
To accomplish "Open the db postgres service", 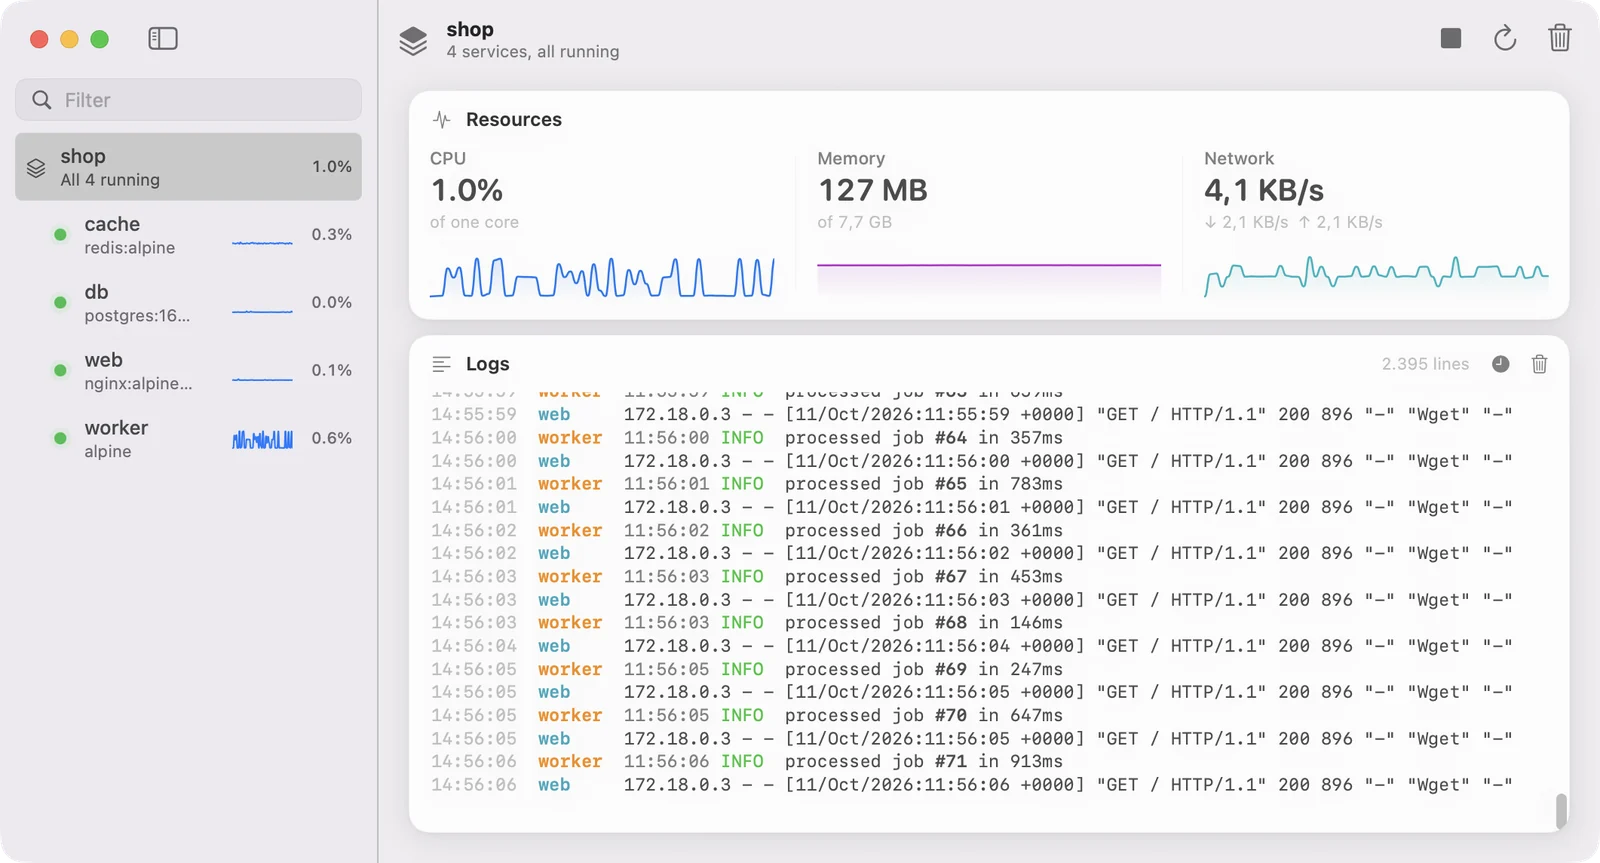I will (188, 303).
